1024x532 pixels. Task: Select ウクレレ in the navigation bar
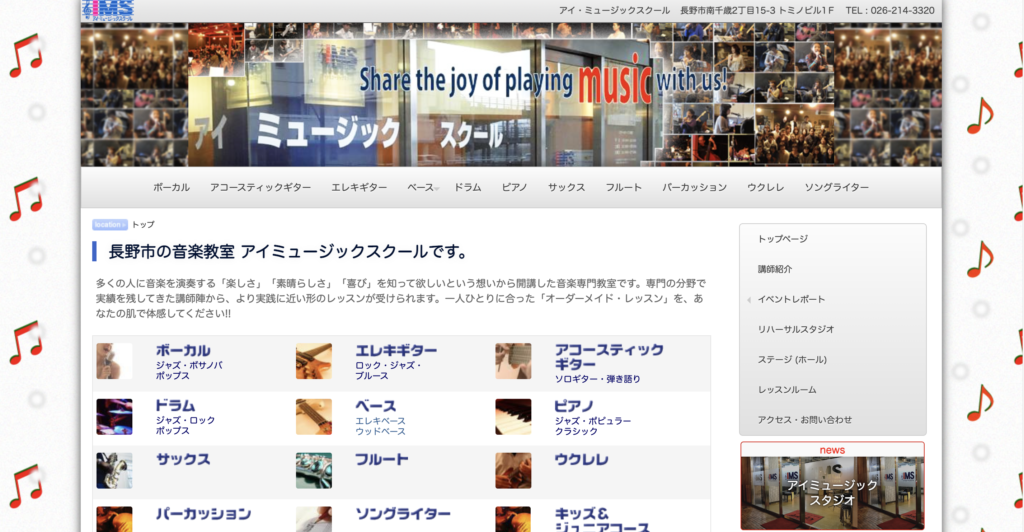click(x=765, y=187)
